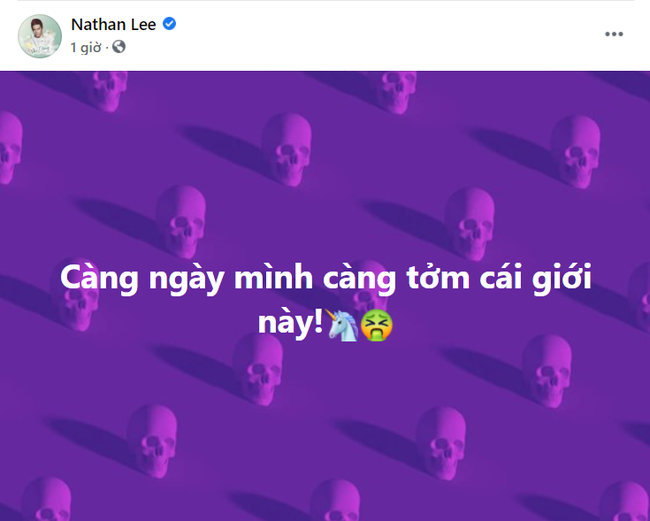Click the blue verified badge
Screen dimensions: 650x521
click(x=169, y=24)
